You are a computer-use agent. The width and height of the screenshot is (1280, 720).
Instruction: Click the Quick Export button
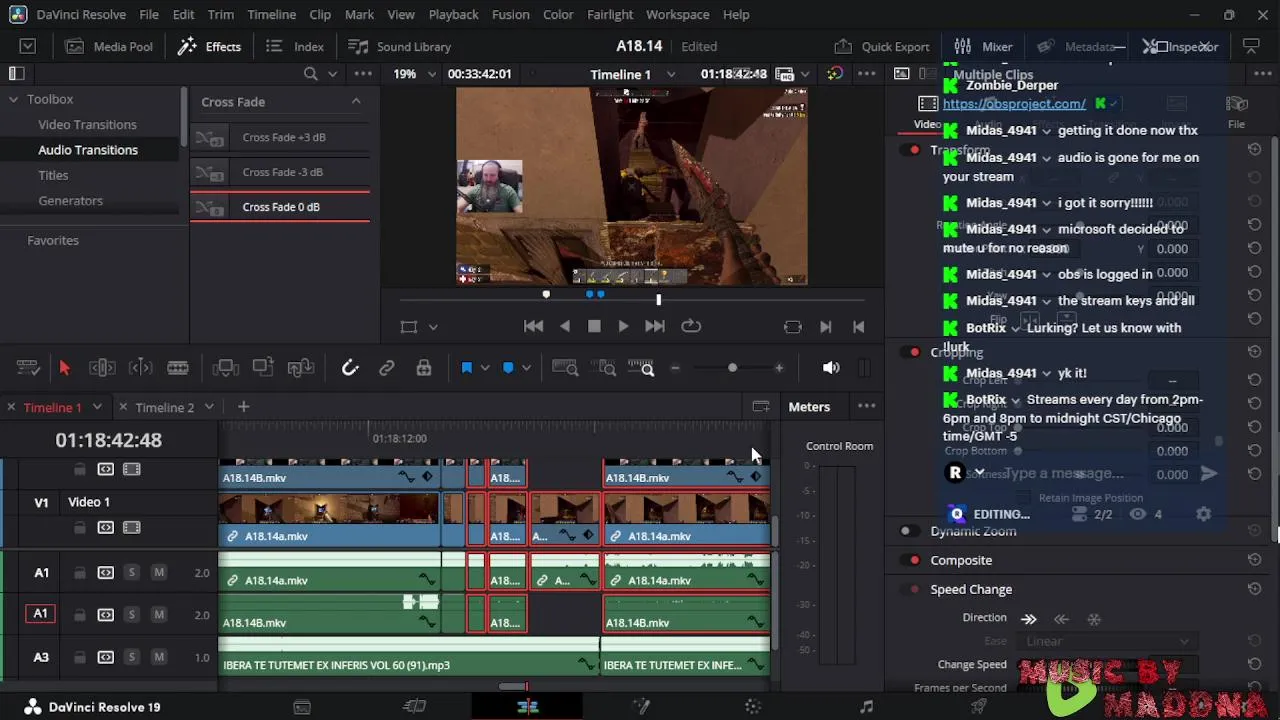[882, 46]
